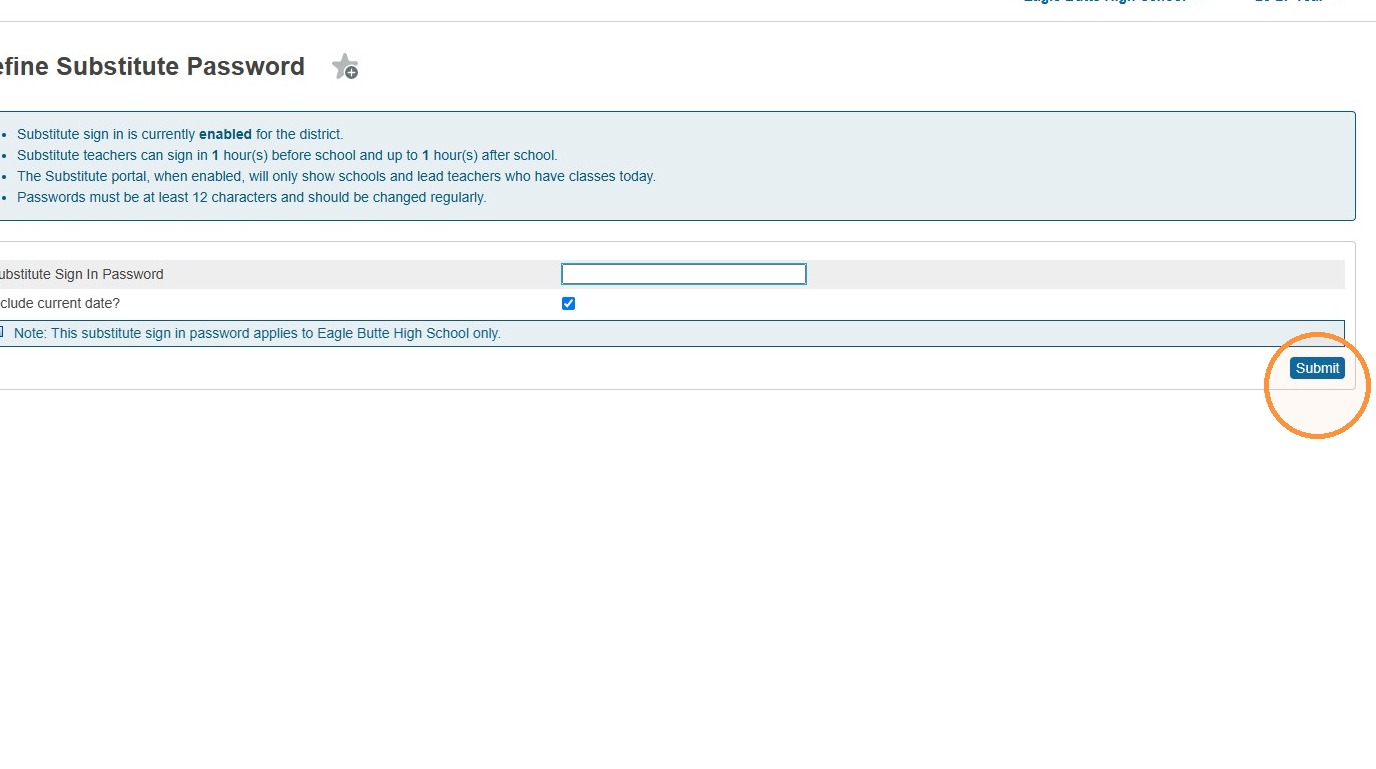Click the include current date label
Viewport: 1376px width, 769px height.
pyautogui.click(x=60, y=303)
